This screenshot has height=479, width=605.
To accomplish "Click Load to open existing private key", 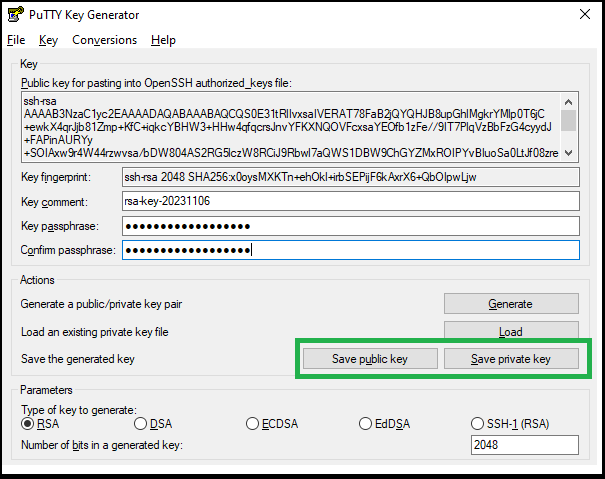I will (x=510, y=331).
